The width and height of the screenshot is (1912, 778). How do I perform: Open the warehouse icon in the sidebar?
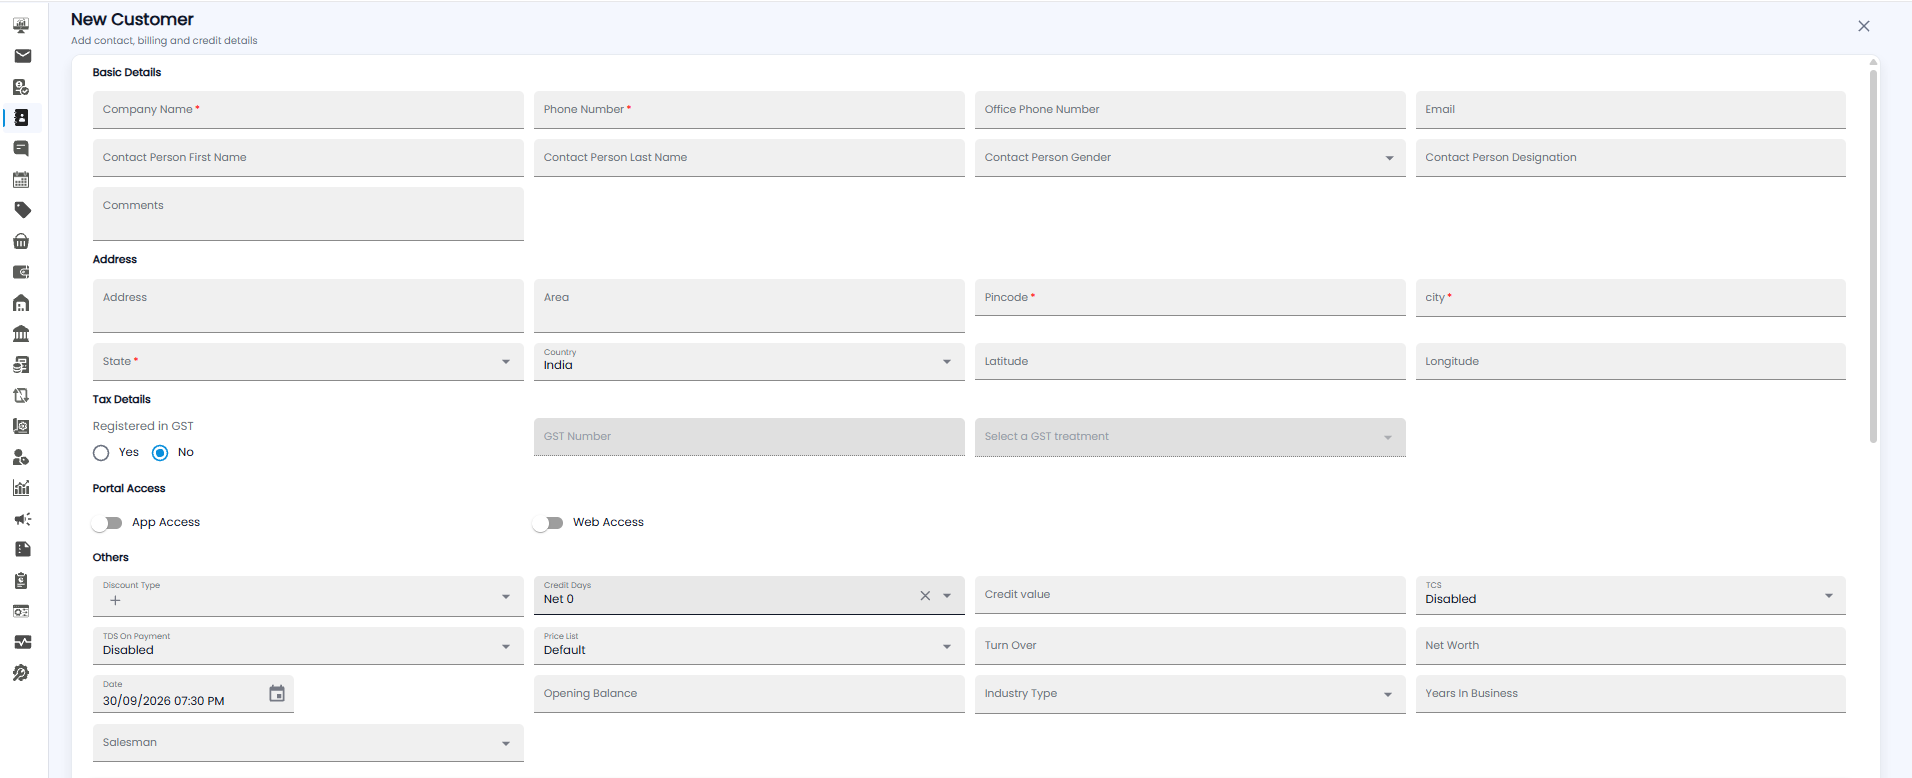tap(21, 303)
